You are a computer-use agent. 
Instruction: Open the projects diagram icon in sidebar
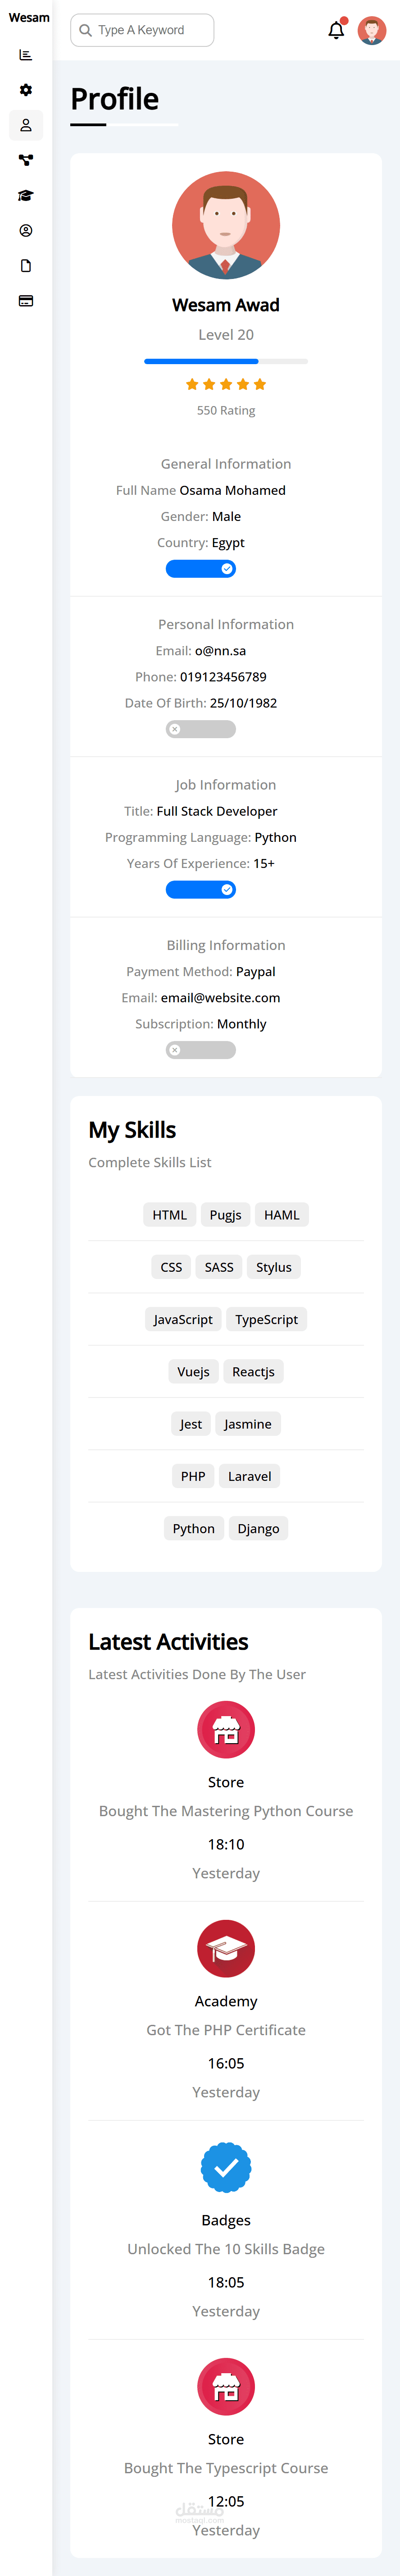tap(26, 160)
